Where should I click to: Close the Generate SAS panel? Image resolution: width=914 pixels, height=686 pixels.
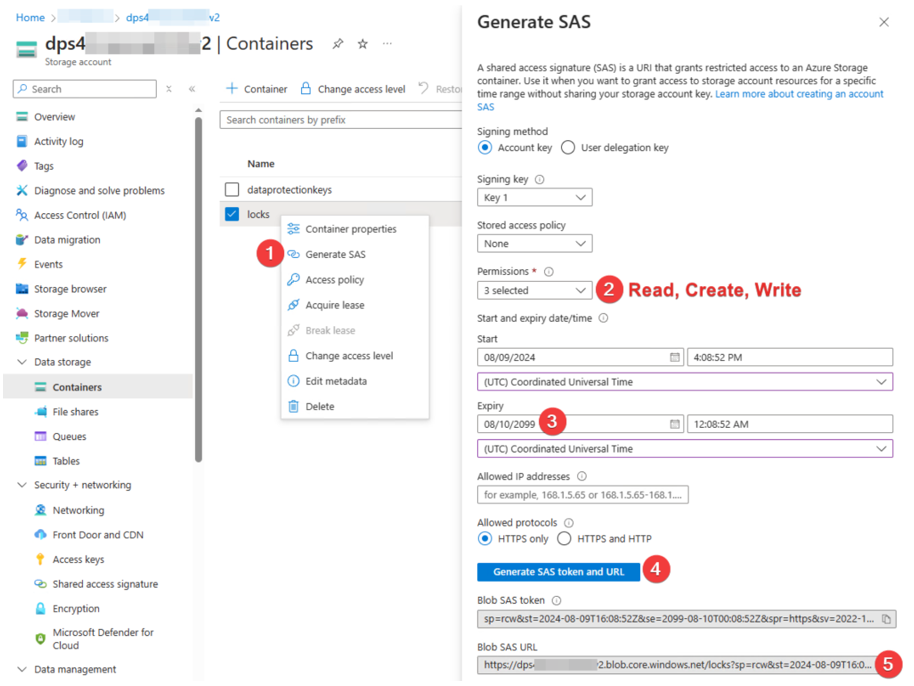tap(884, 22)
